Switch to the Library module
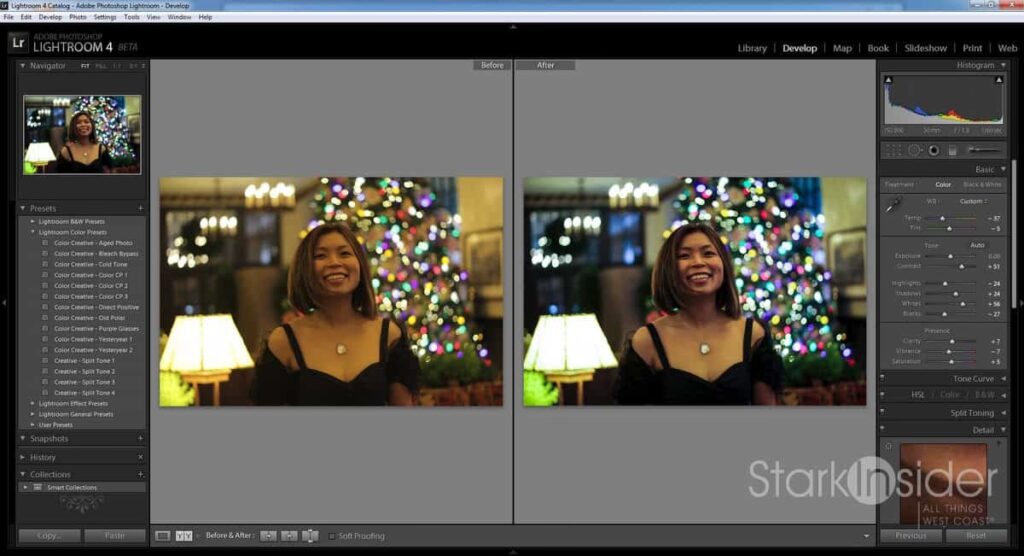This screenshot has height=556, width=1024. [752, 48]
